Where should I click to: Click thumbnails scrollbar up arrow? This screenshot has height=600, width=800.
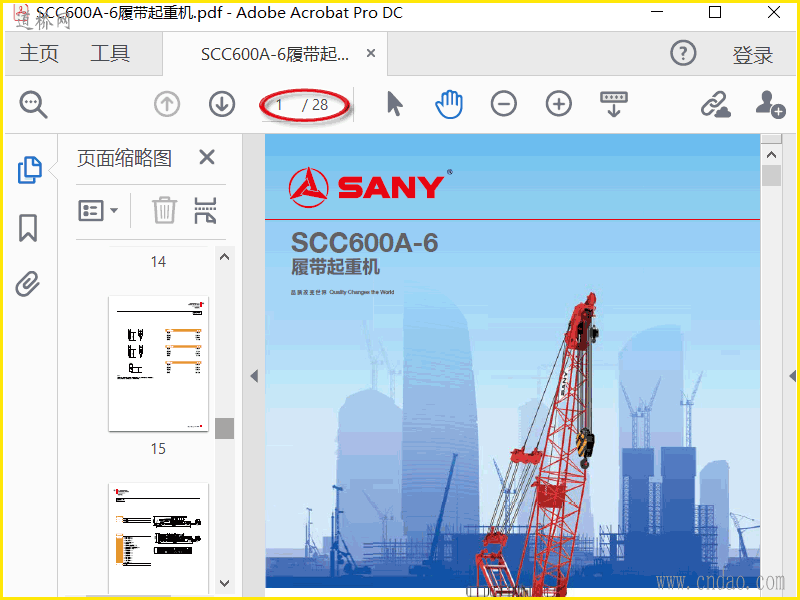(224, 257)
